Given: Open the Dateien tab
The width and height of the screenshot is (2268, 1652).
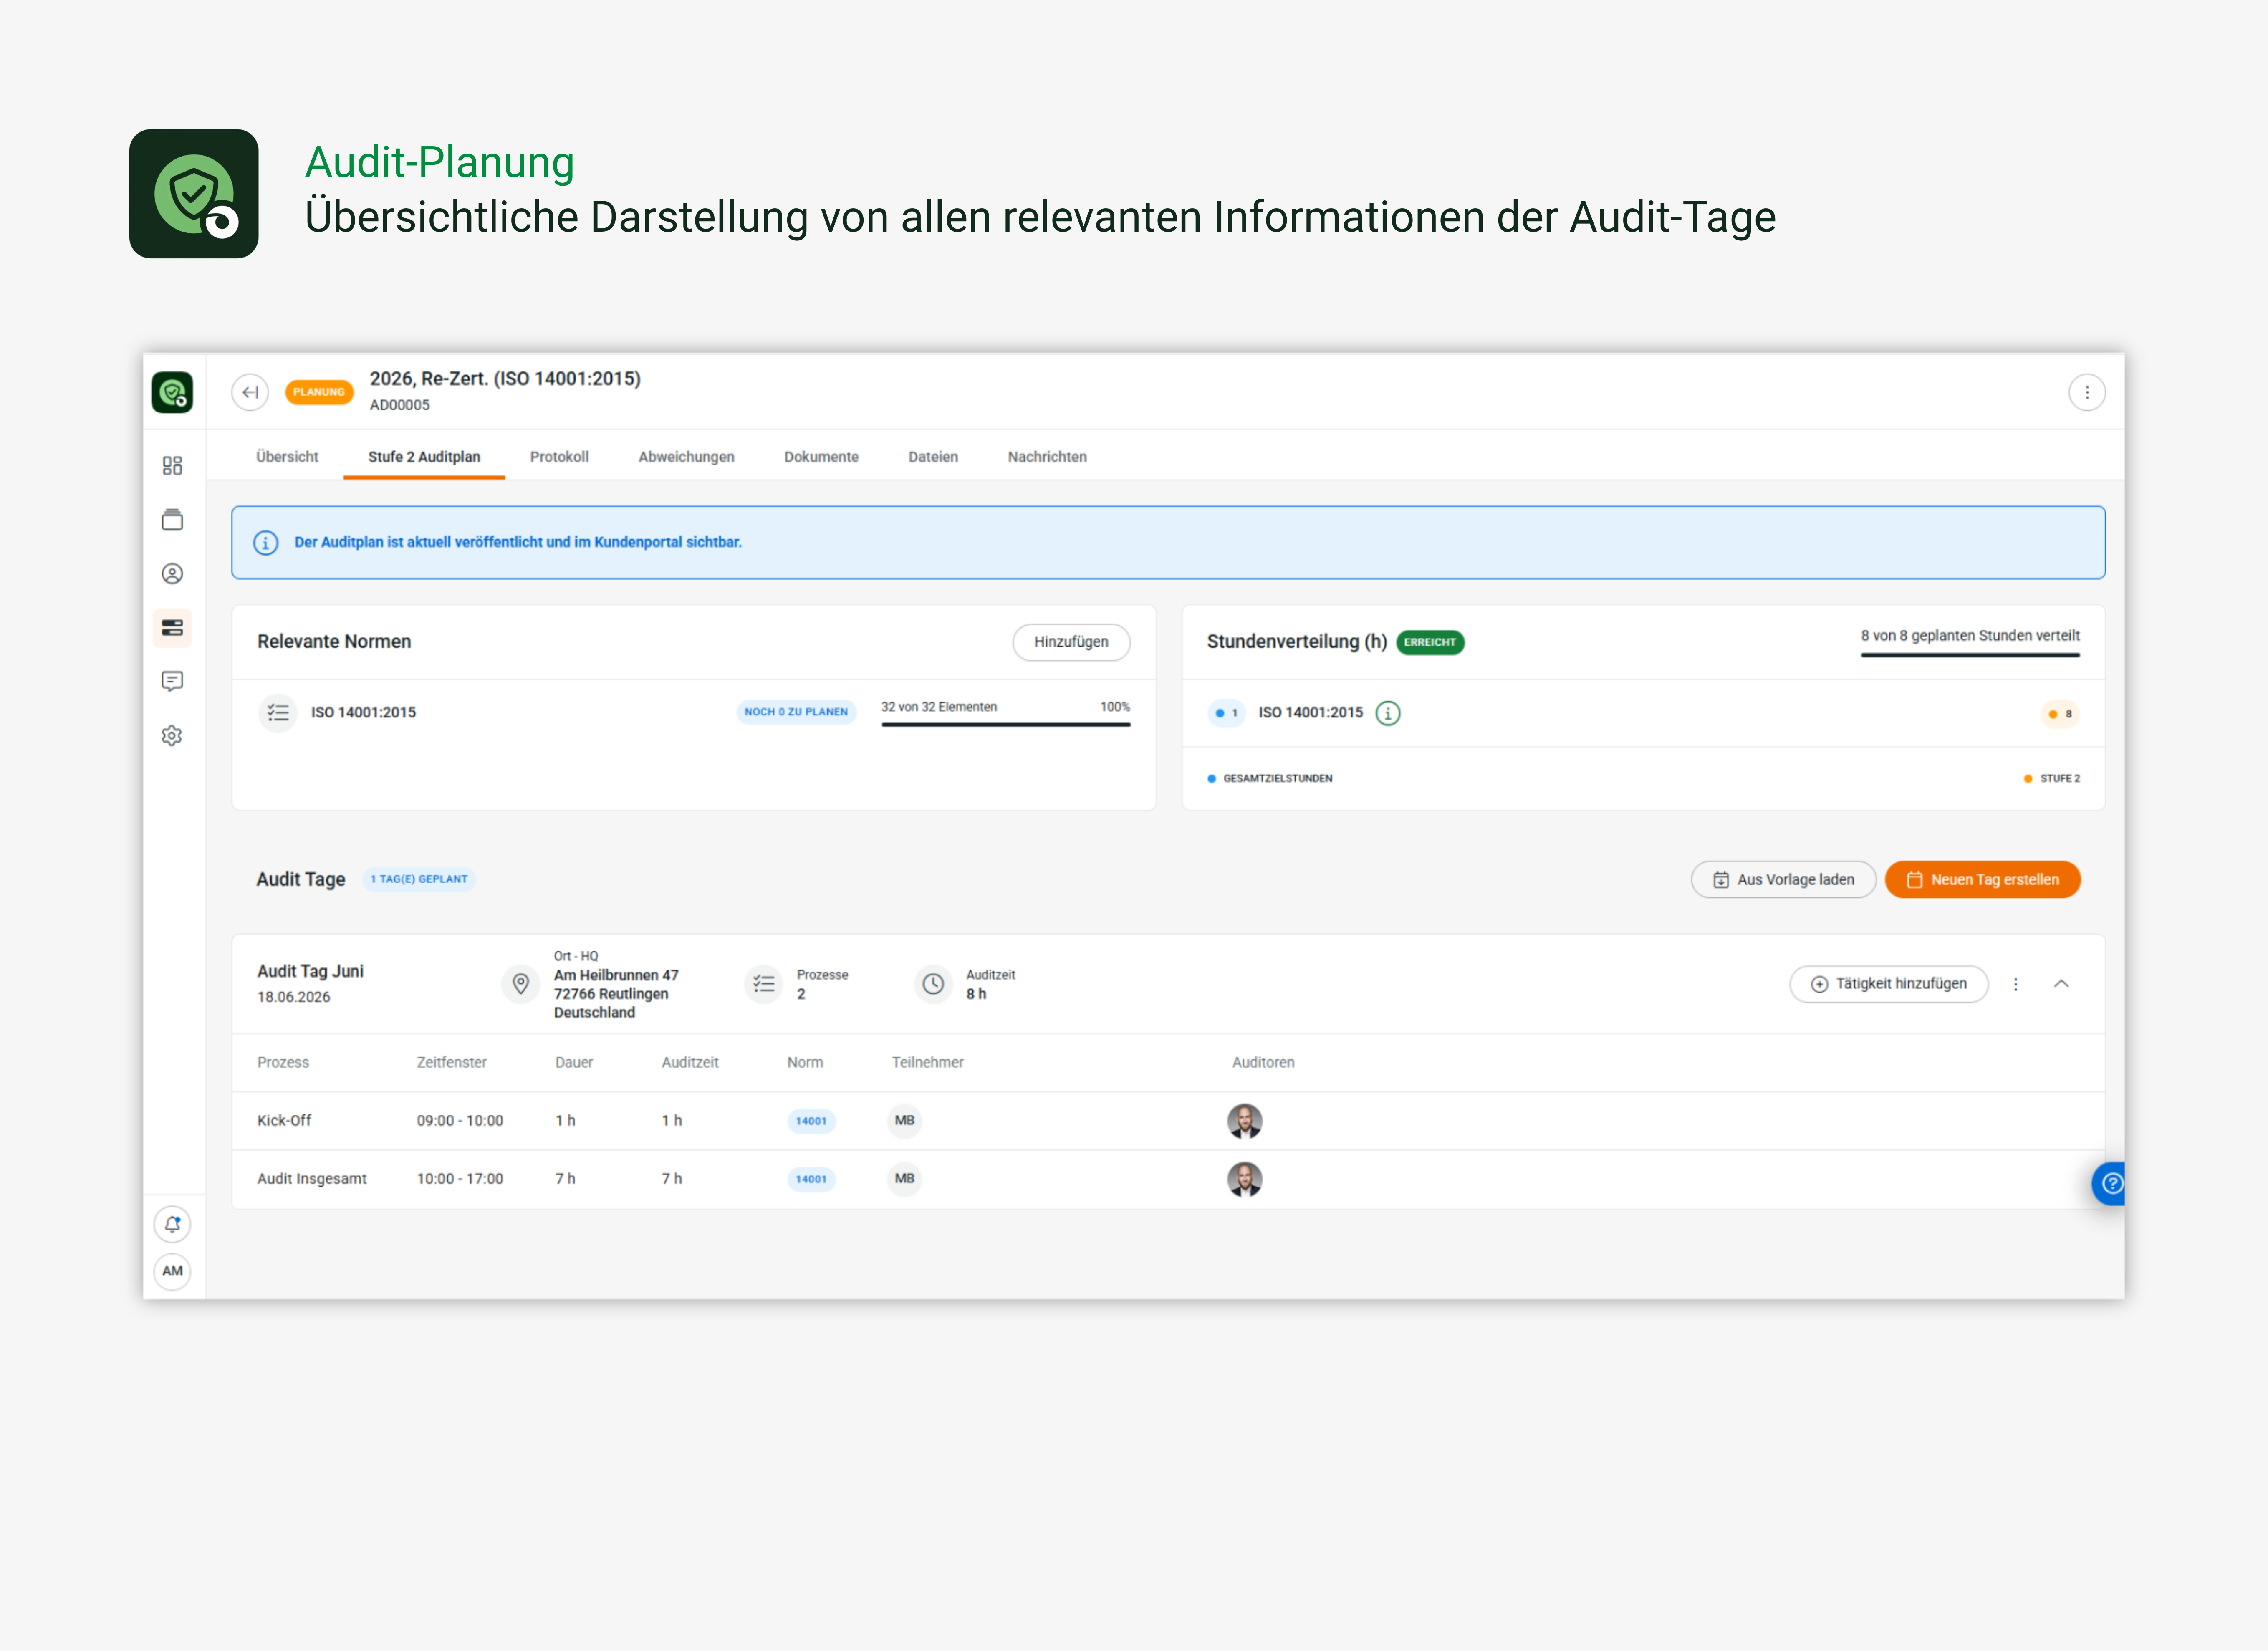Looking at the screenshot, I should (x=933, y=457).
